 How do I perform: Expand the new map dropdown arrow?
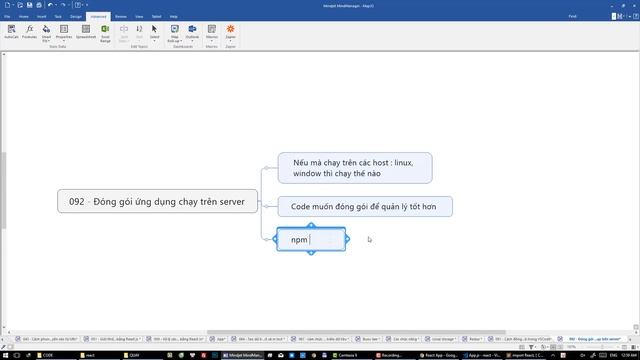13,5
